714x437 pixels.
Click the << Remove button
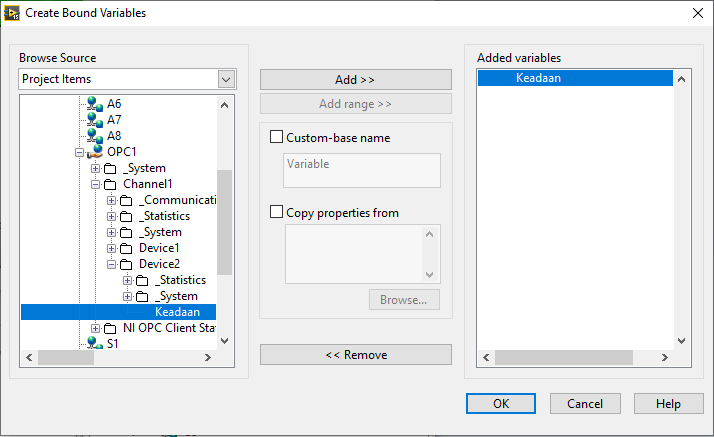[x=356, y=355]
